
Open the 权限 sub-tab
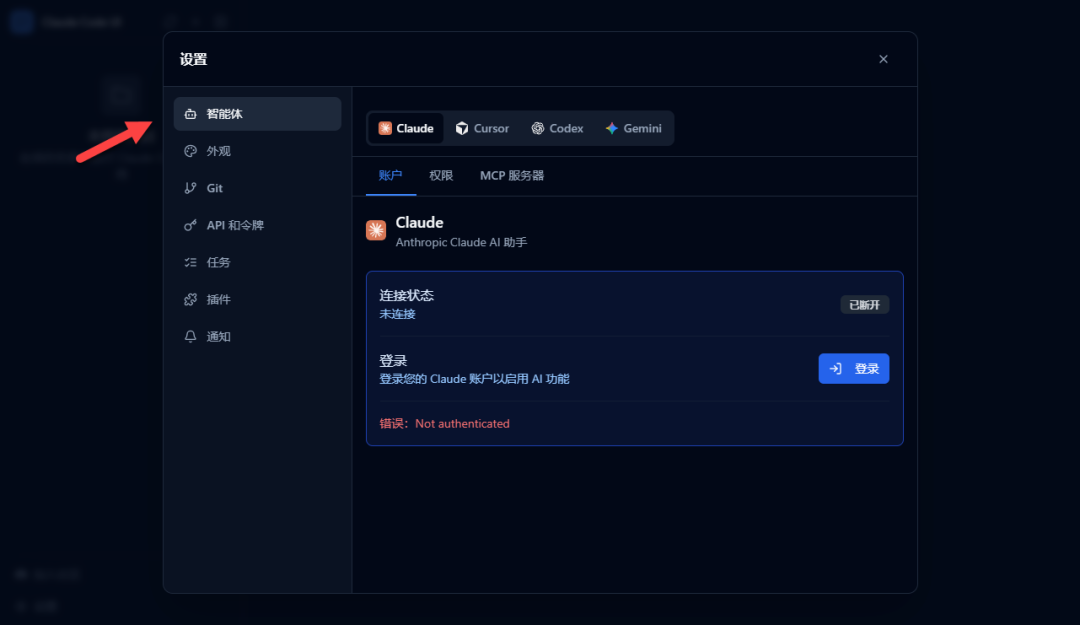[x=441, y=176]
